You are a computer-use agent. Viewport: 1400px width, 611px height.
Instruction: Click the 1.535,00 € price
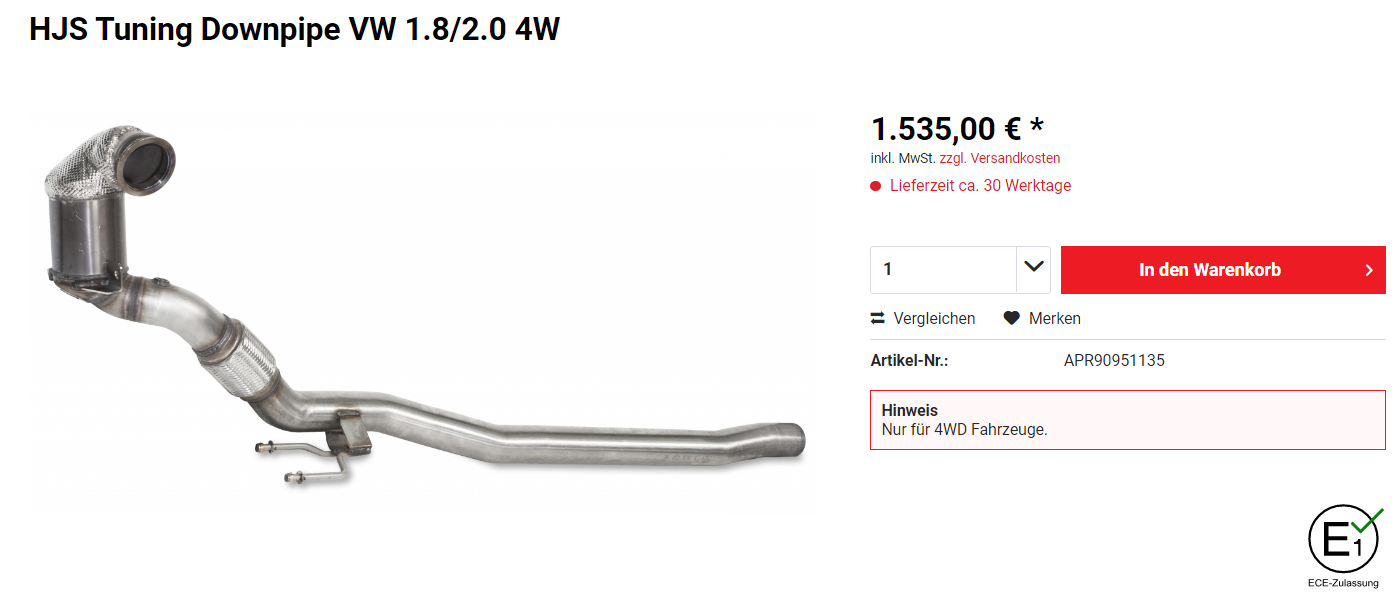tap(946, 128)
